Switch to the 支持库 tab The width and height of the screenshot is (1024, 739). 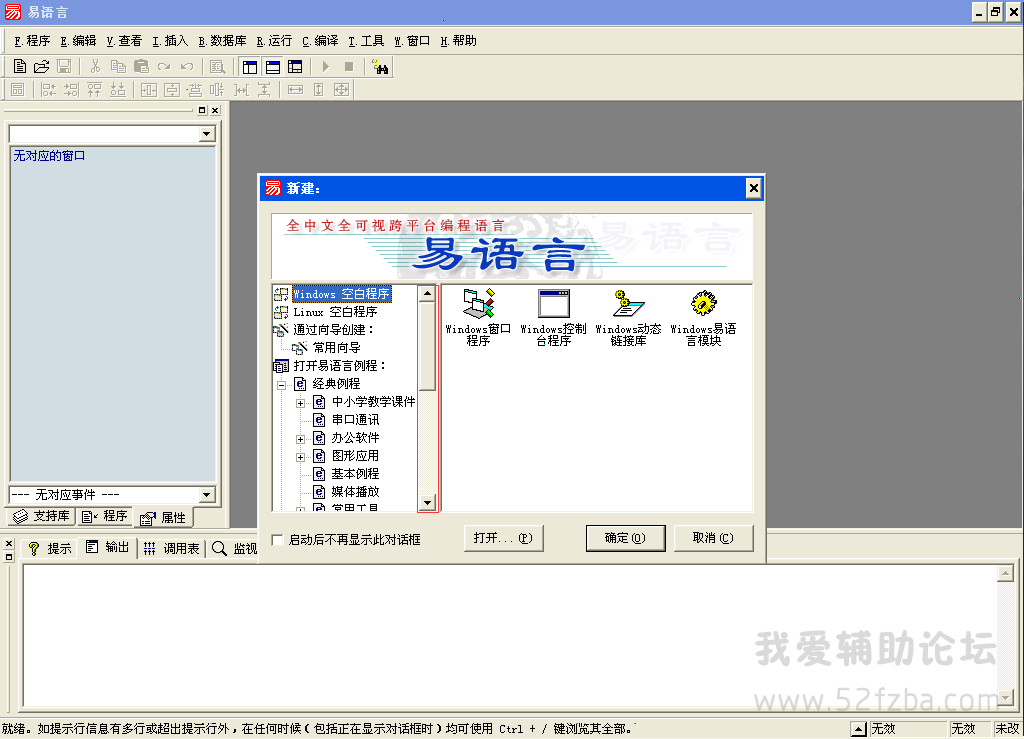[x=42, y=516]
